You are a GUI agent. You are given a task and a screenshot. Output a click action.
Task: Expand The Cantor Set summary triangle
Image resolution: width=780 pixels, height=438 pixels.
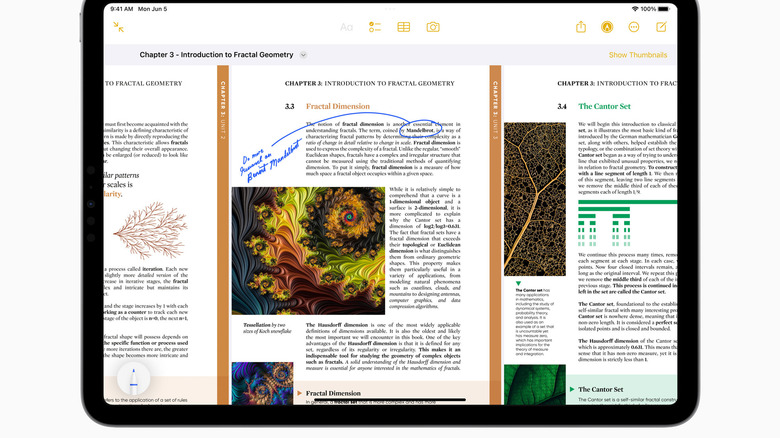click(x=571, y=388)
